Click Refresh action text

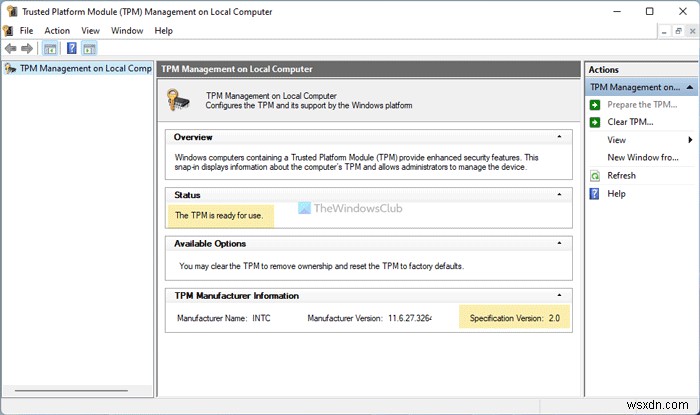(x=621, y=176)
